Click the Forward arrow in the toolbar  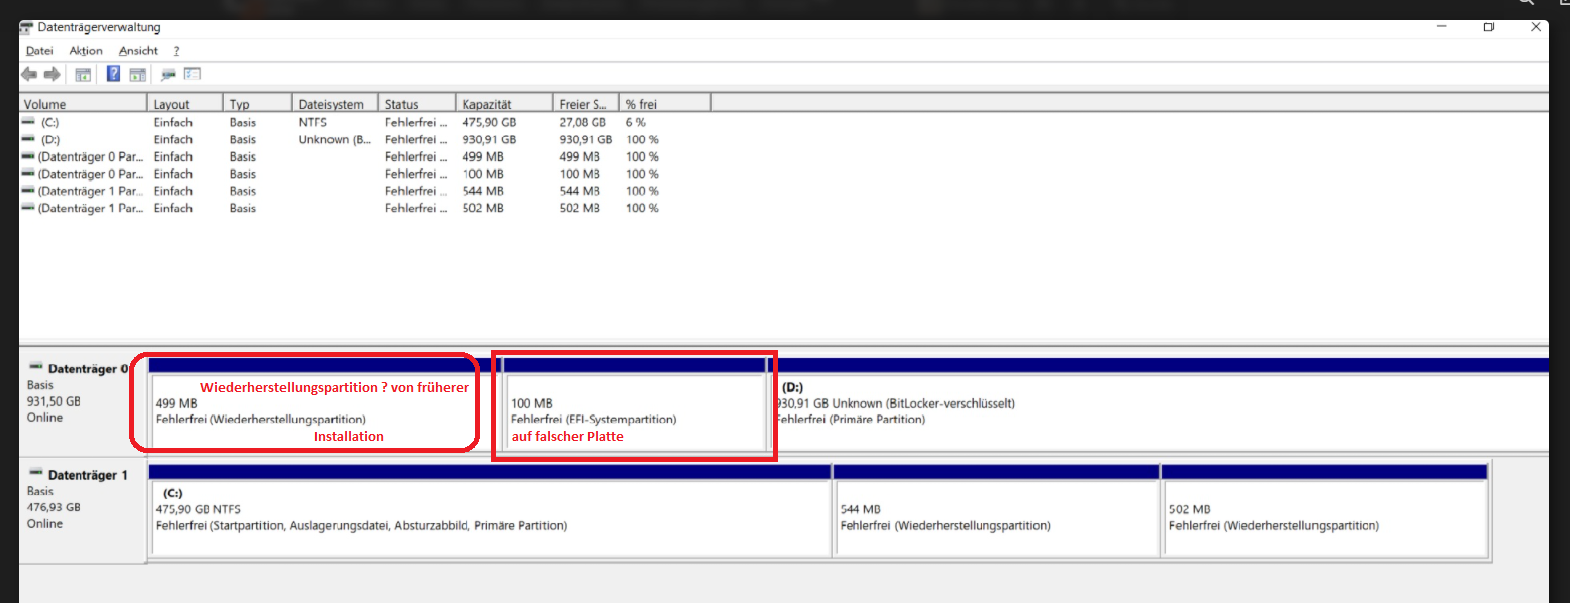point(52,74)
